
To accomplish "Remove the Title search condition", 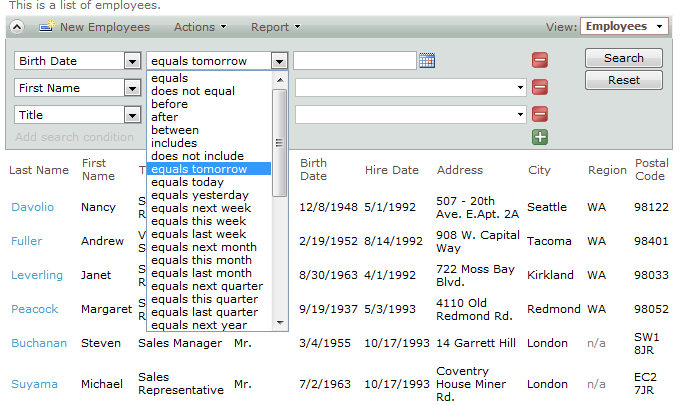I will [540, 115].
